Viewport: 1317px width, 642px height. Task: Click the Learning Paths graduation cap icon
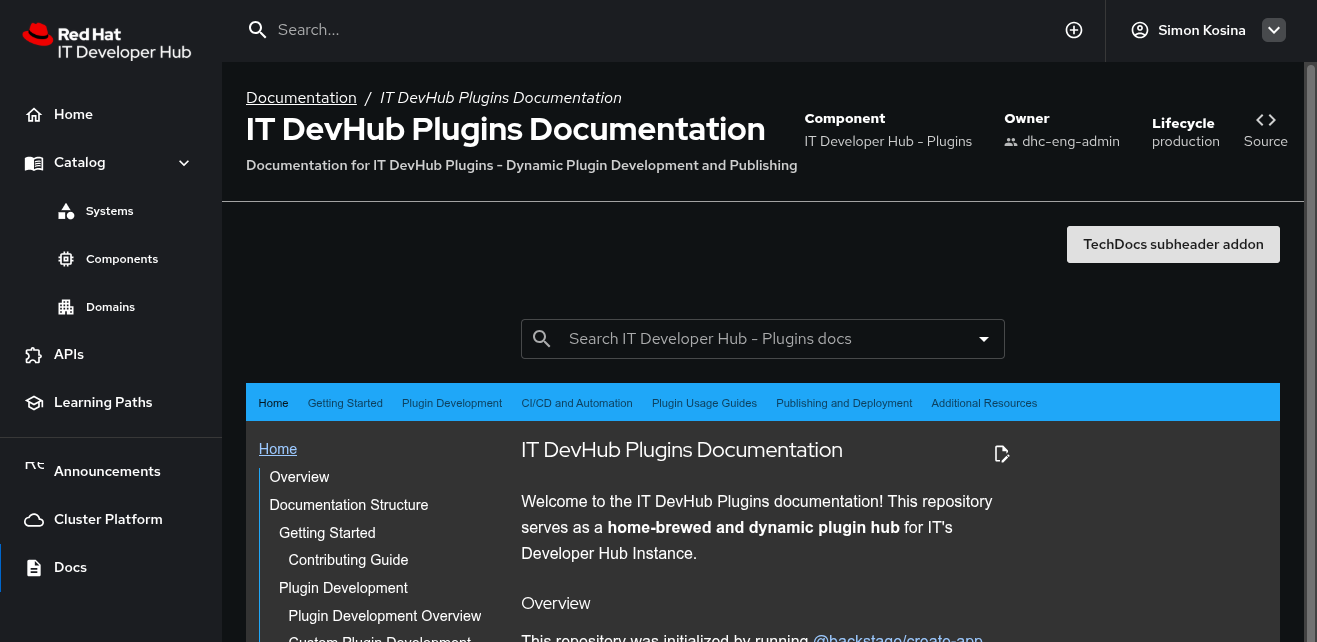(34, 403)
